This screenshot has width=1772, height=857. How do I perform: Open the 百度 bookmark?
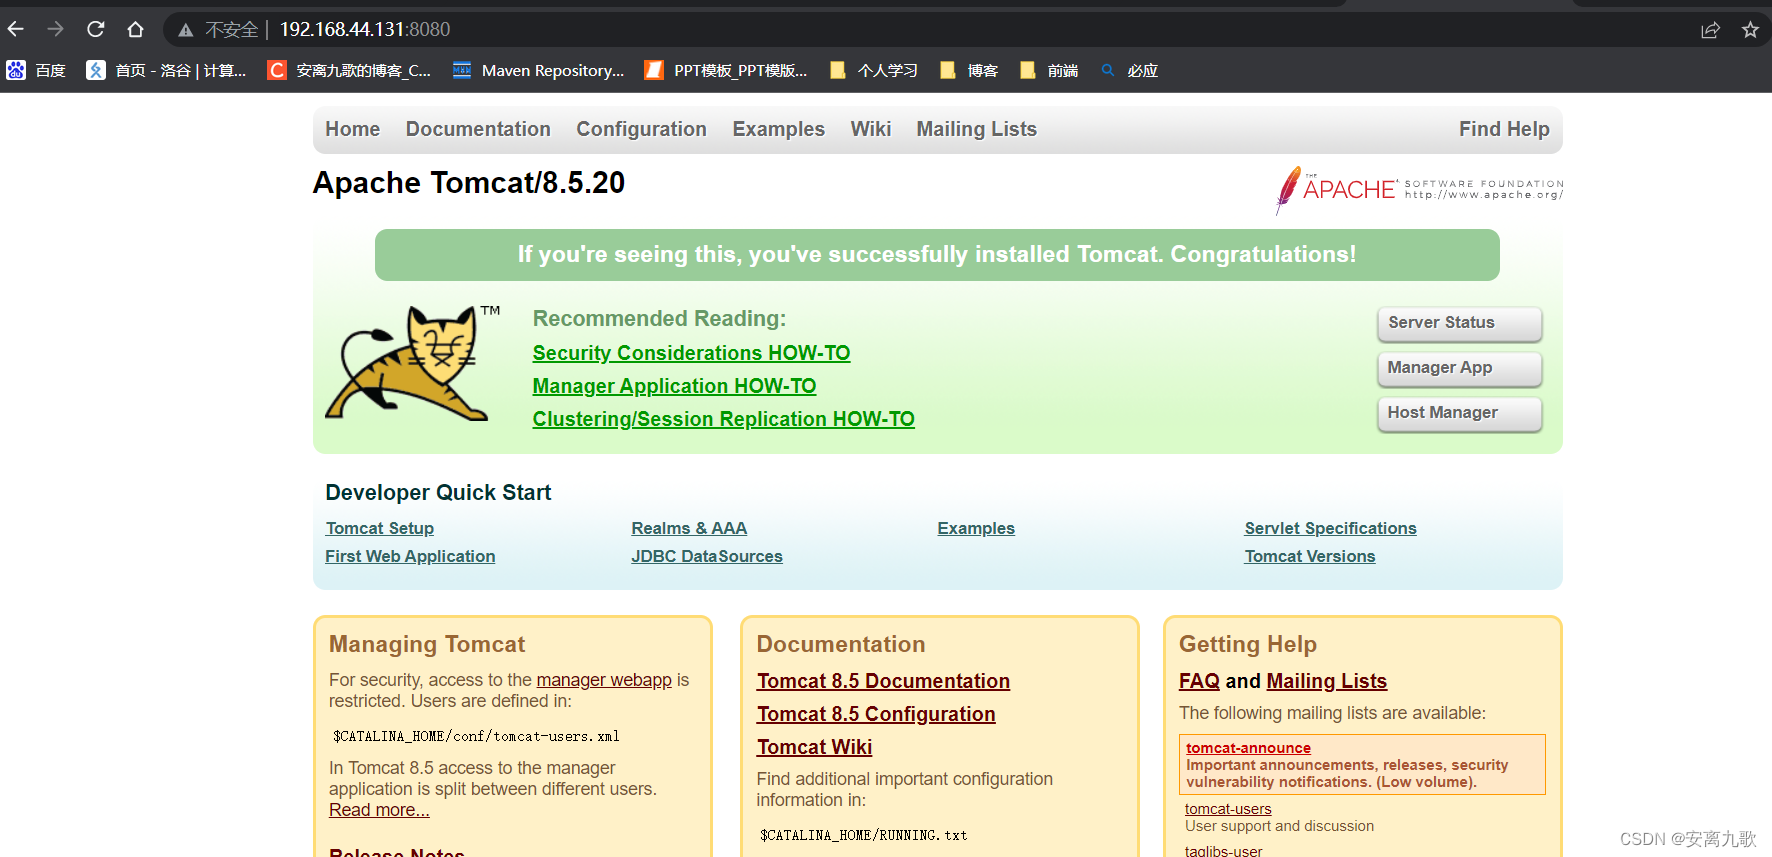click(36, 70)
